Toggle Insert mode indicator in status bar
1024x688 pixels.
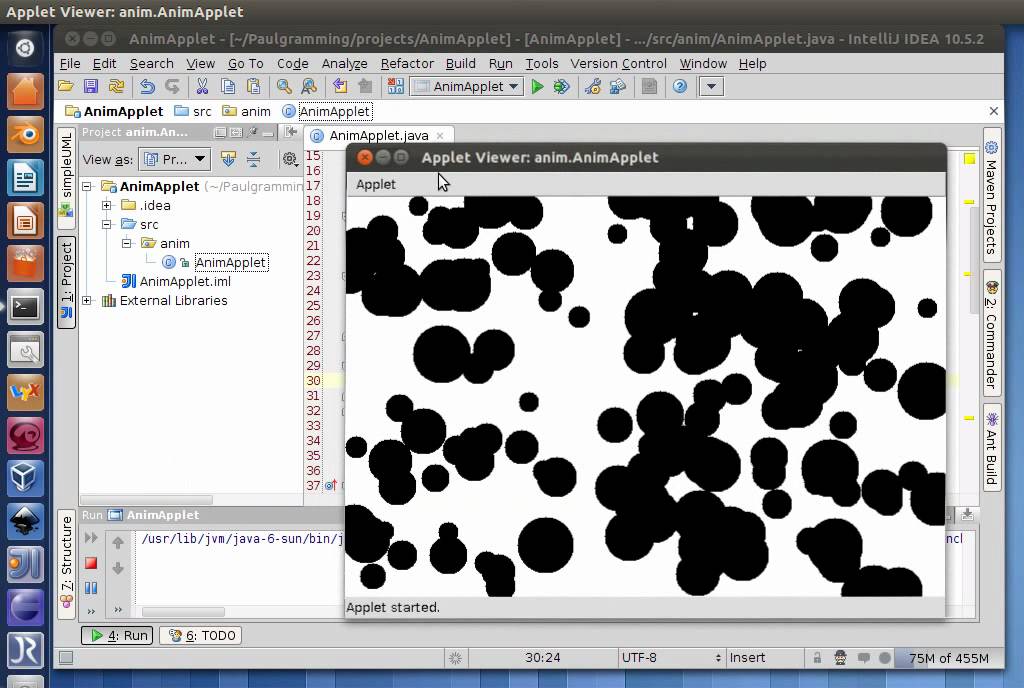[x=748, y=657]
